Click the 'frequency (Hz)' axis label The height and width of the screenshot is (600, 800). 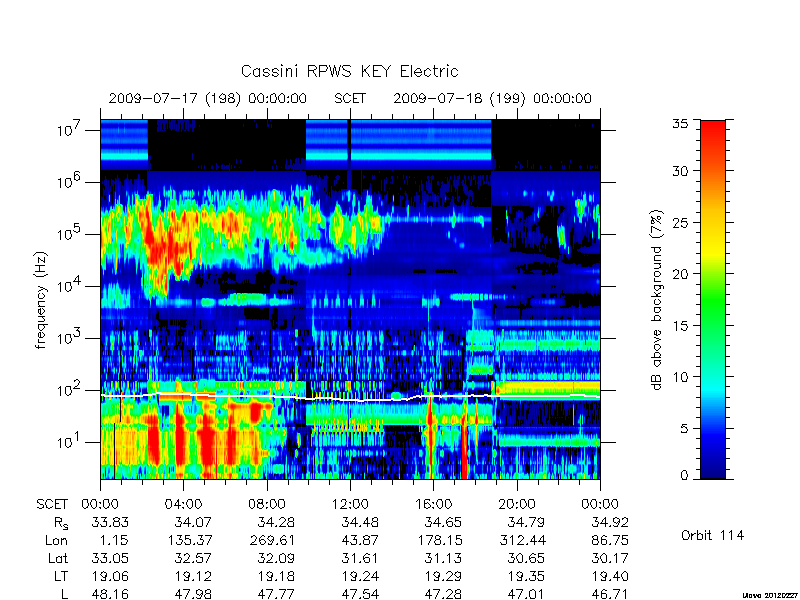[41, 300]
